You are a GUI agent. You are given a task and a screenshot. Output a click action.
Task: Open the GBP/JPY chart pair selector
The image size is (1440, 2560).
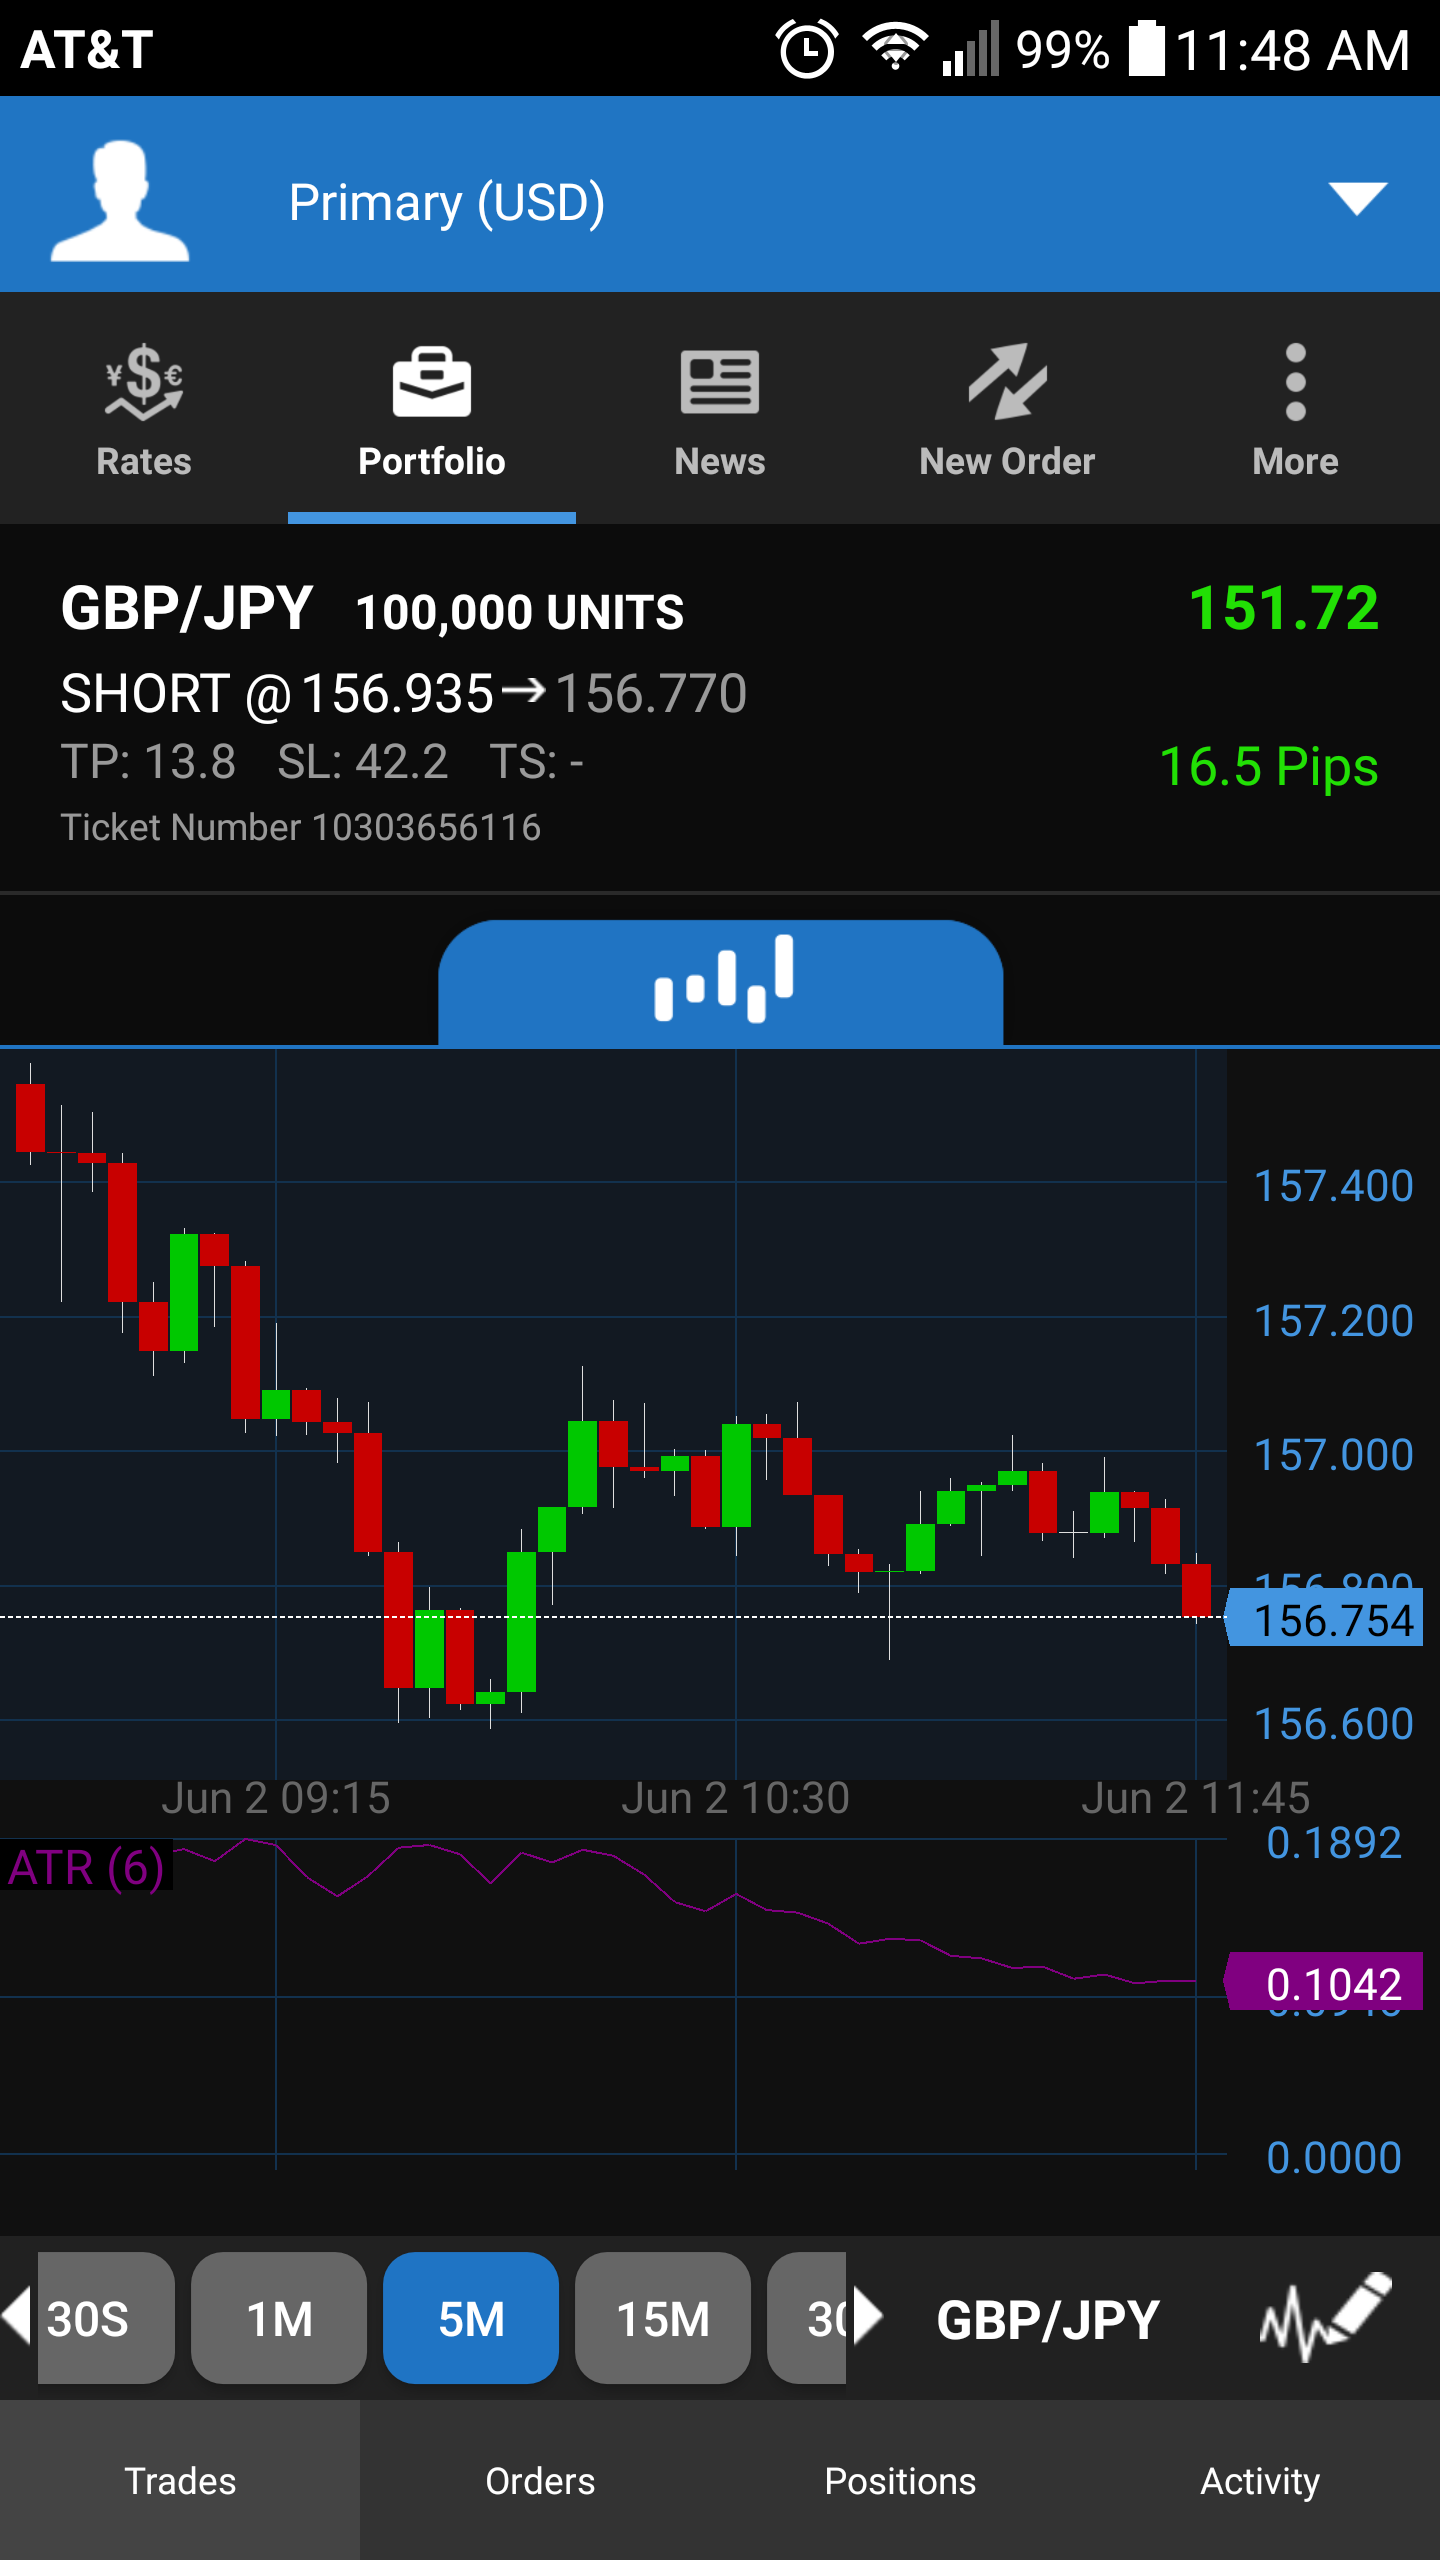[1048, 2320]
